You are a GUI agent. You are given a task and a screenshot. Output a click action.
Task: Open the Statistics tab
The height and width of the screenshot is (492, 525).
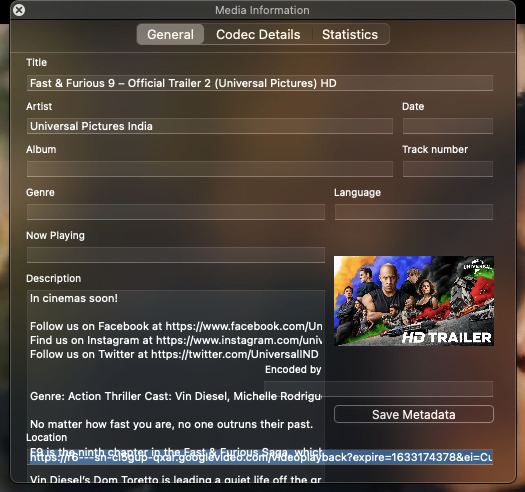pyautogui.click(x=350, y=34)
